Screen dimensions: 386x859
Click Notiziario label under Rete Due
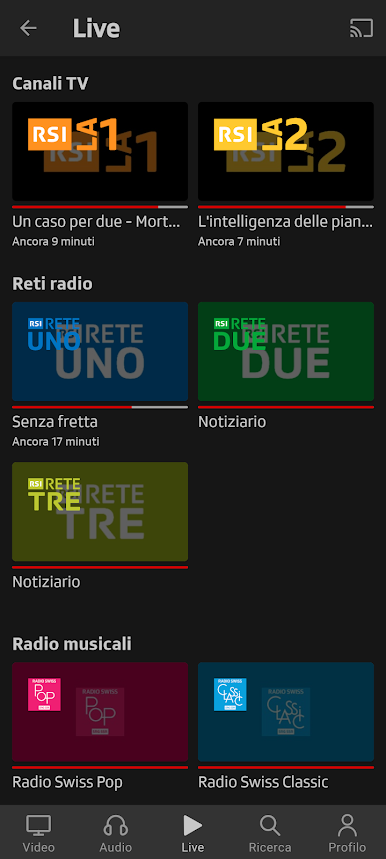232,422
